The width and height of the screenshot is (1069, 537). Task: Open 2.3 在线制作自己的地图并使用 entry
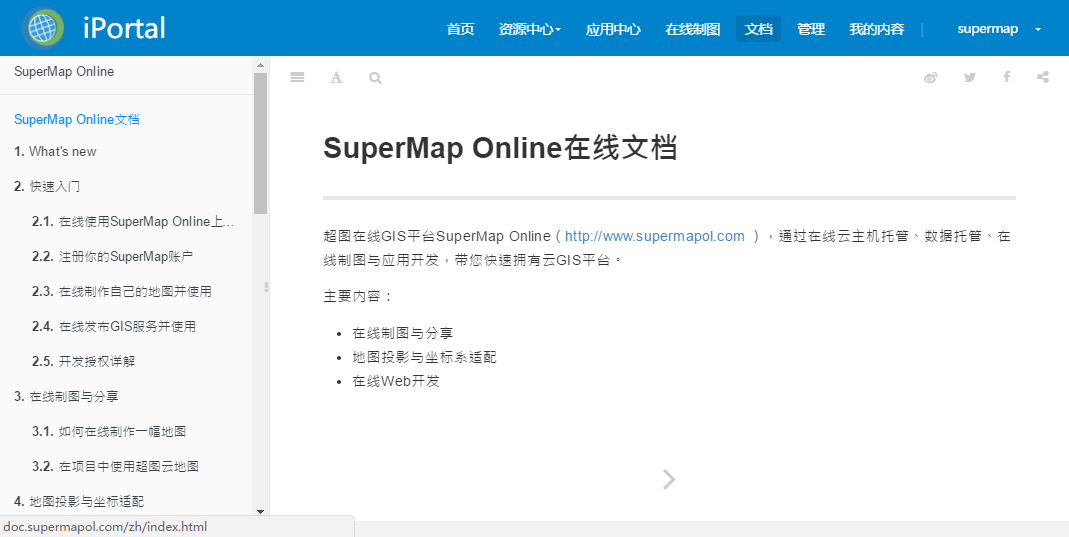[x=121, y=291]
